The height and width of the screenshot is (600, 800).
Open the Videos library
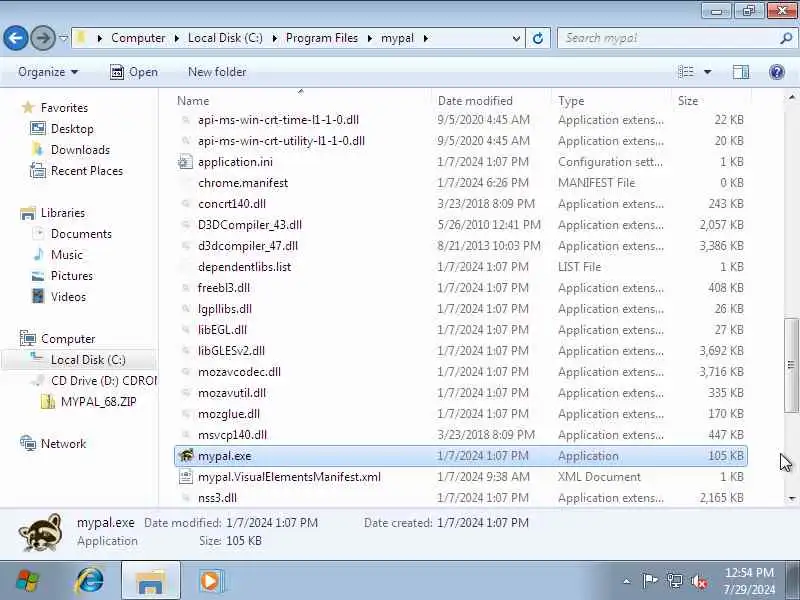[x=68, y=296]
